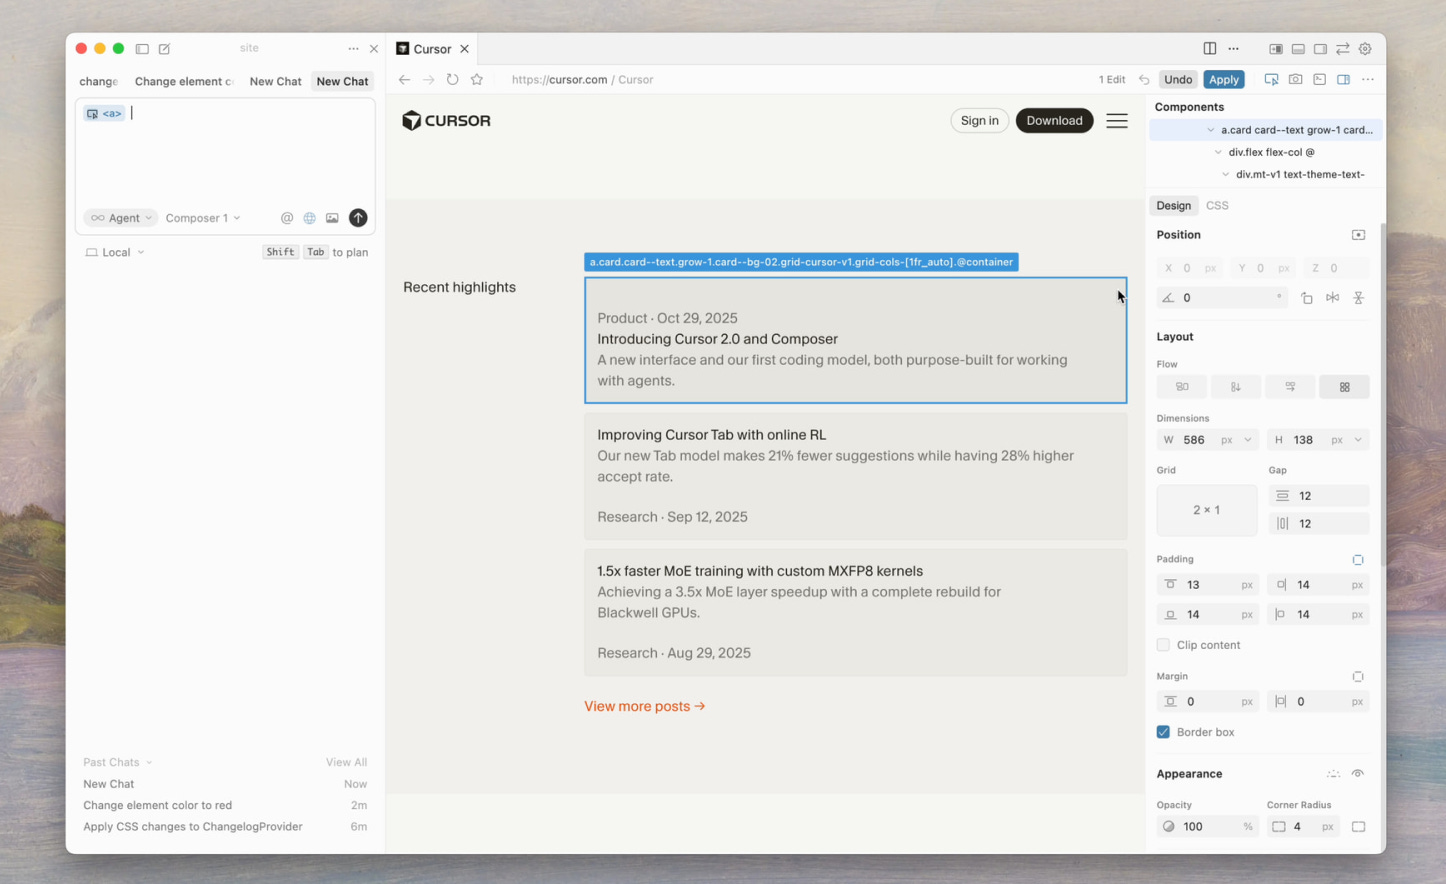The image size is (1446, 884).
Task: Uncheck the Border box checkbox
Action: pos(1163,732)
